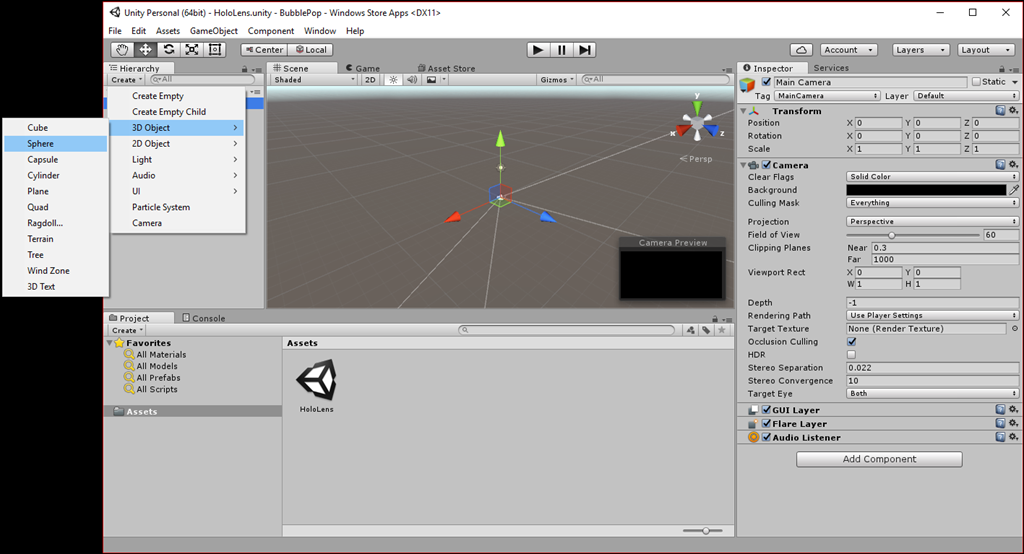
Task: Enable the Static checkbox
Action: click(976, 82)
